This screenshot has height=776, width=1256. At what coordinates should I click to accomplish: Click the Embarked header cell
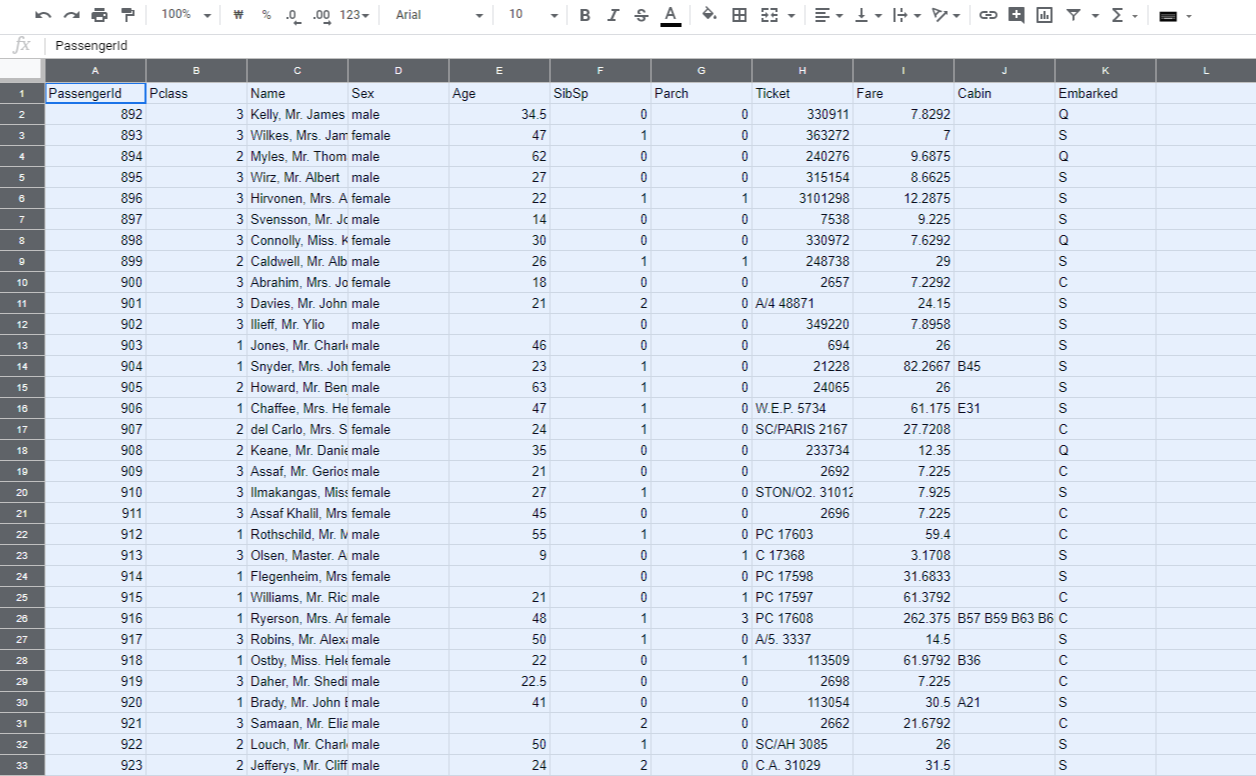(x=1105, y=93)
